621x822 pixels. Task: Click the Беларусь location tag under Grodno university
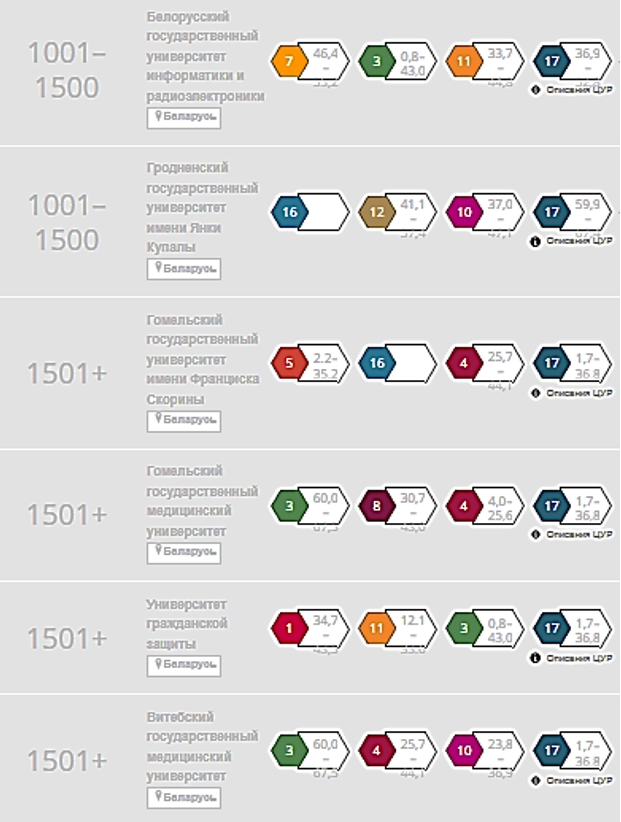click(184, 269)
